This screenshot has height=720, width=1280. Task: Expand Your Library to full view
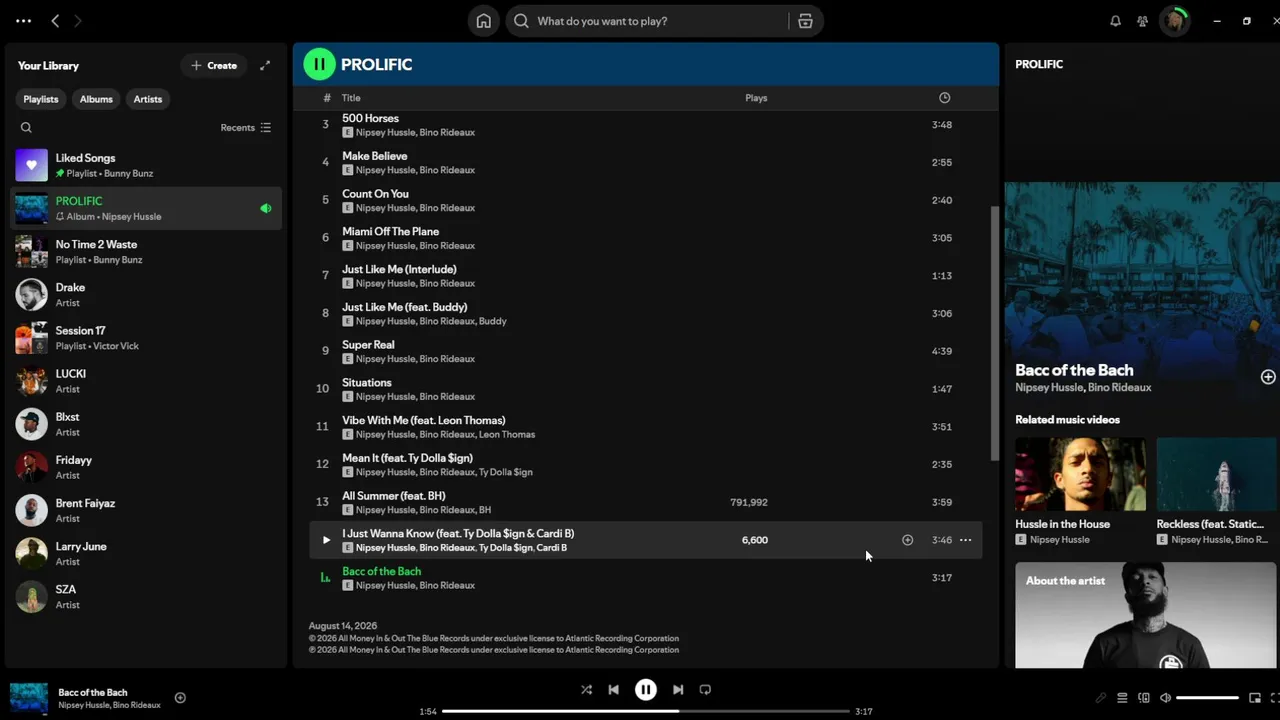click(265, 66)
